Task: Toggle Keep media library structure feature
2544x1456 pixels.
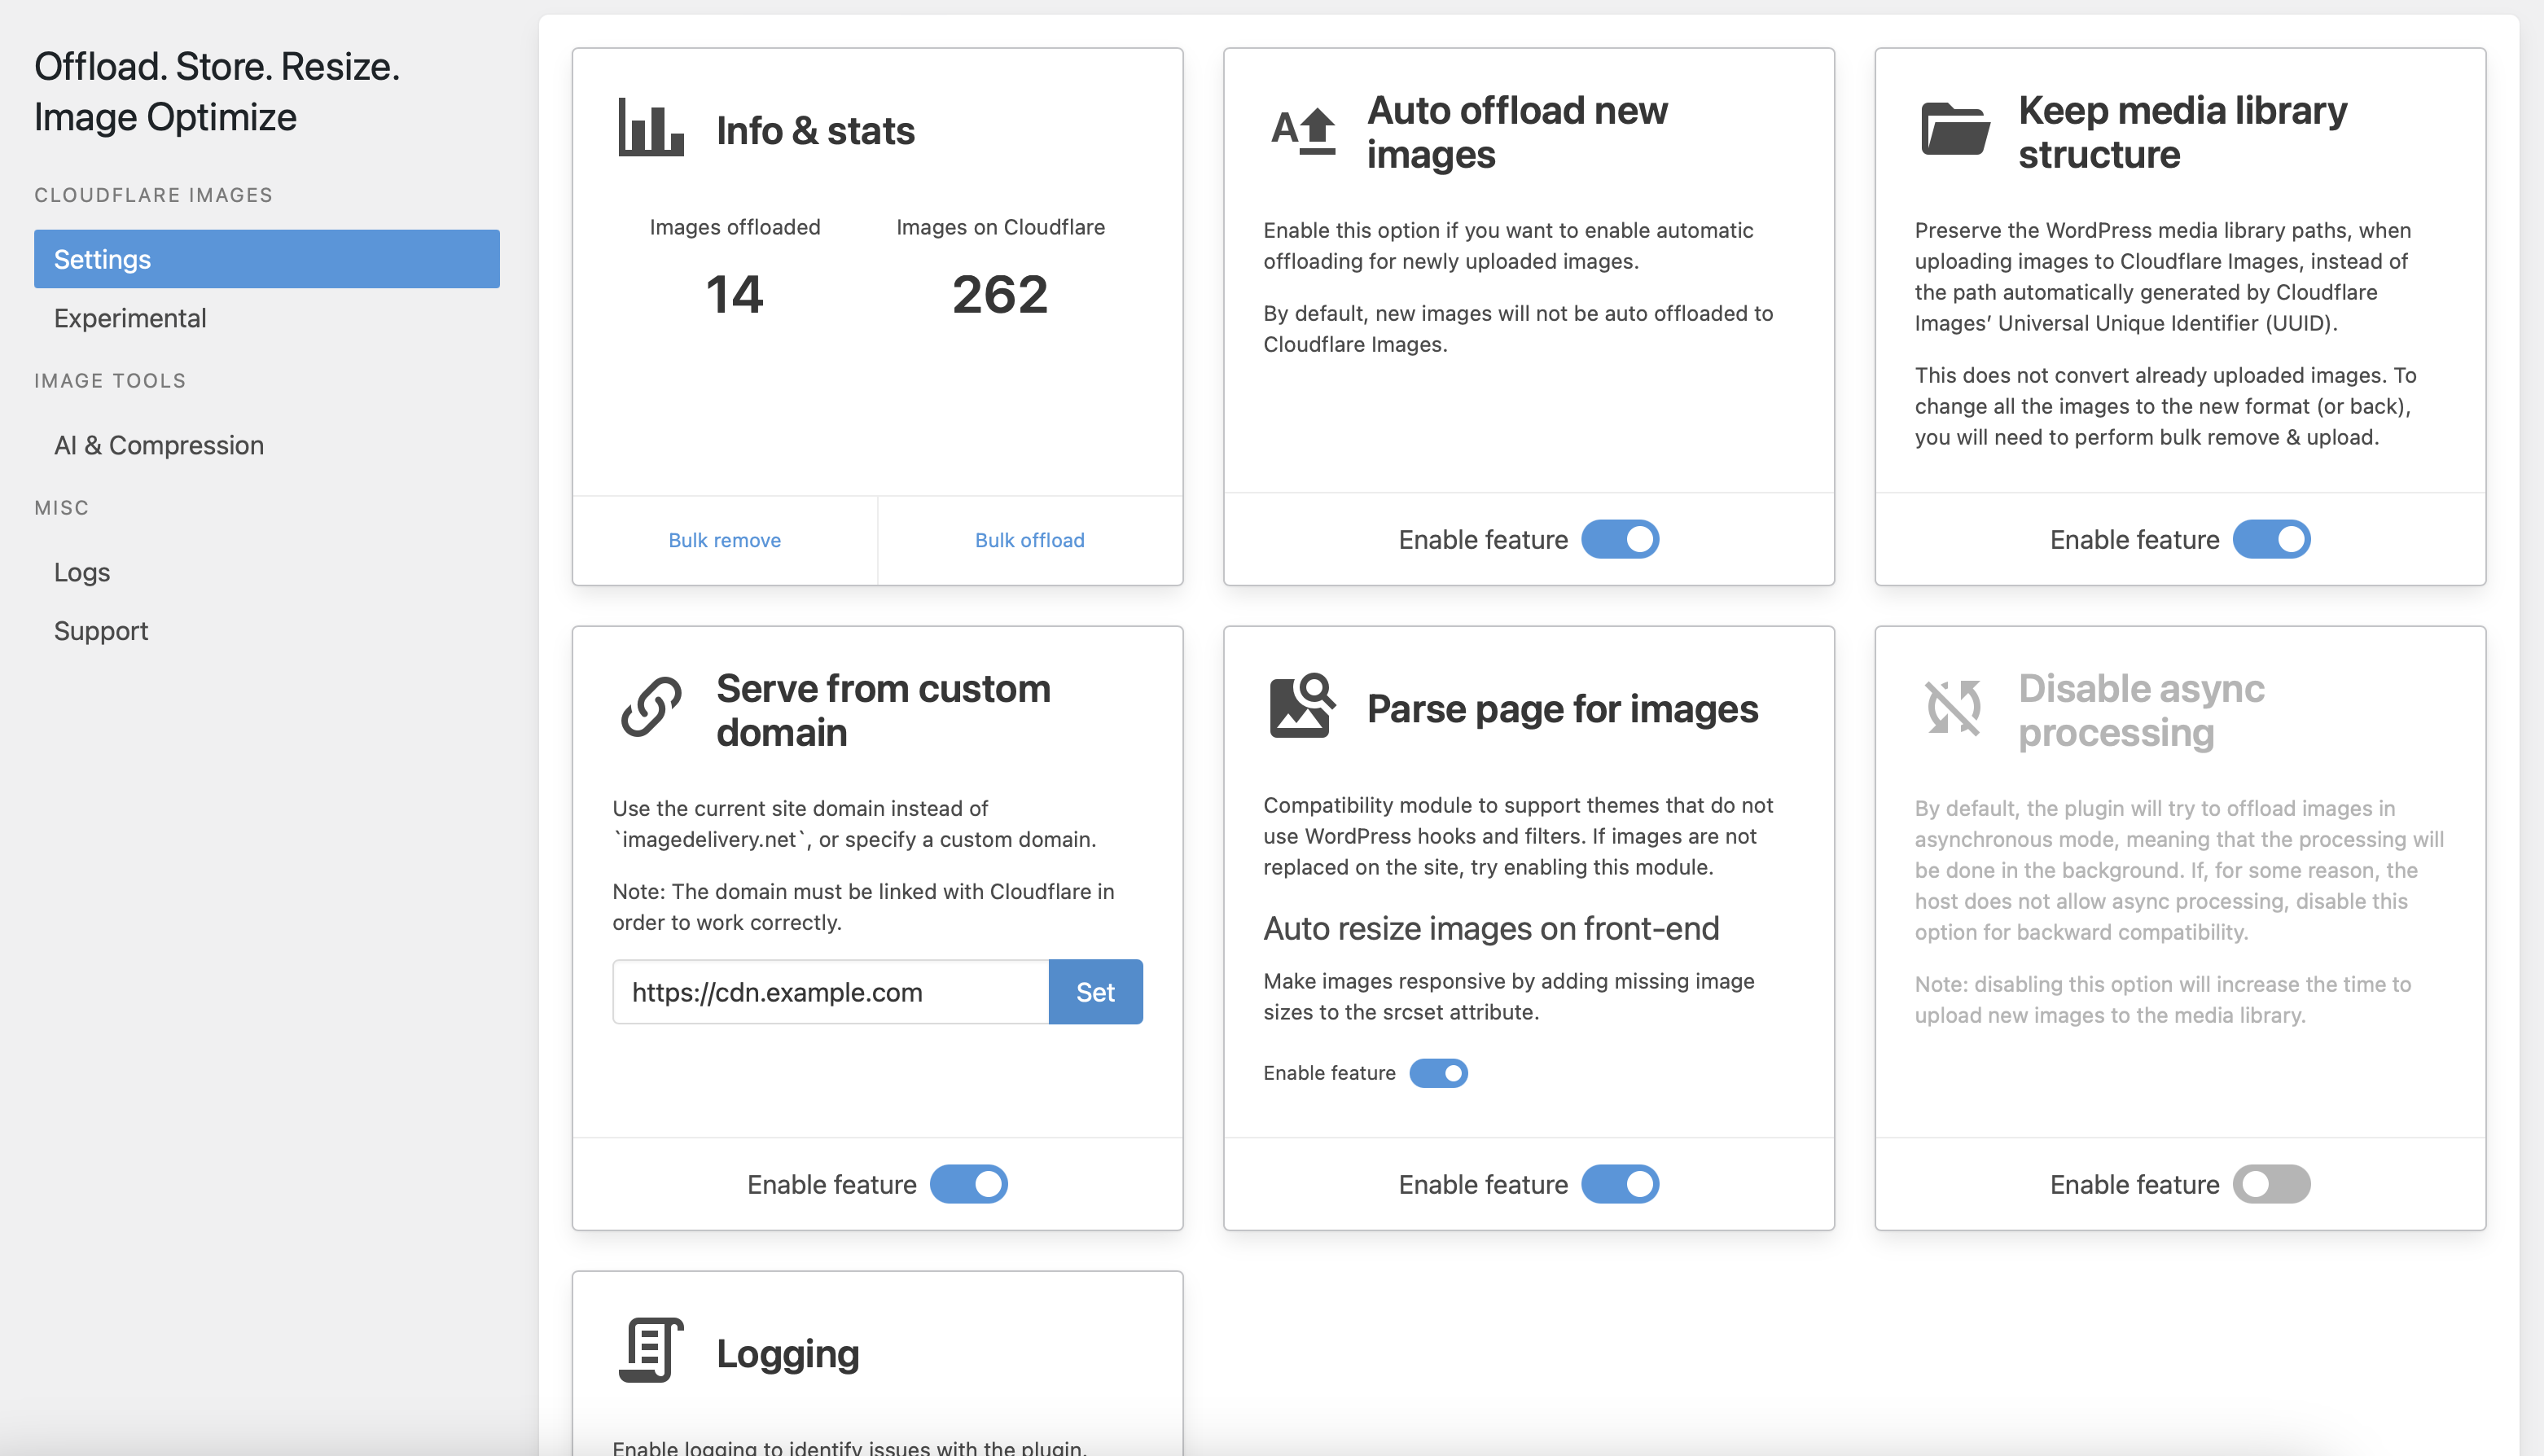Action: [2271, 538]
